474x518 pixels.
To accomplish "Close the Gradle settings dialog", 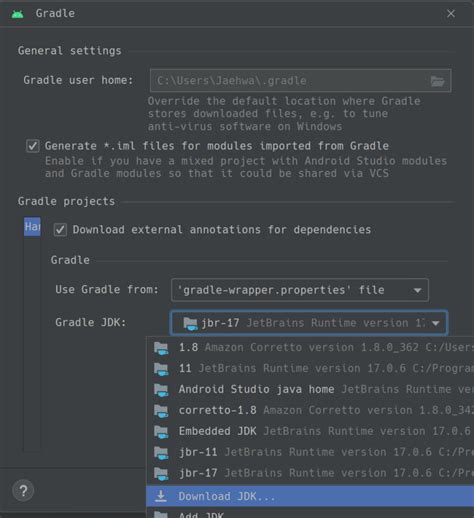I will pos(451,14).
